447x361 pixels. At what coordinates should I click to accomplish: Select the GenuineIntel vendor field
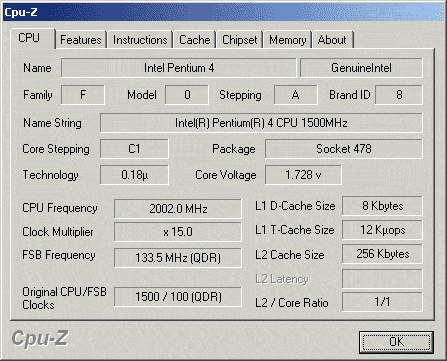[x=361, y=68]
